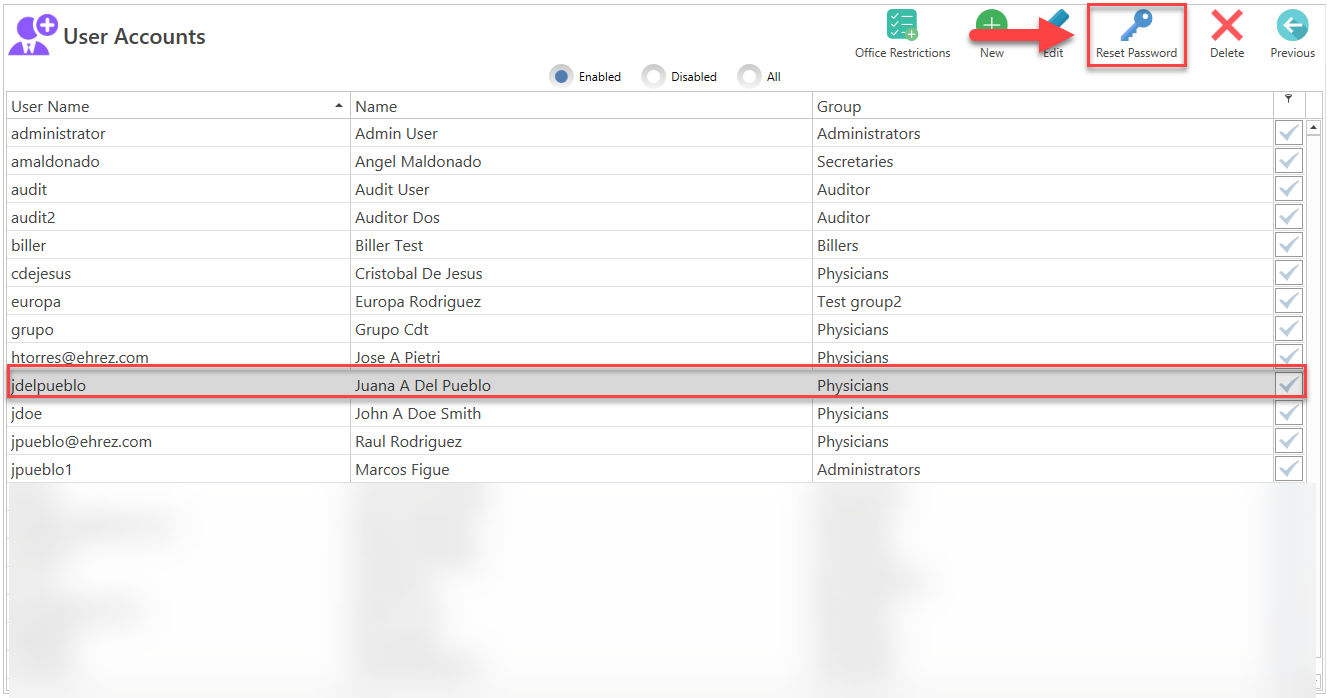Click the name Auditor Dos
The width and height of the screenshot is (1328, 698).
[397, 217]
